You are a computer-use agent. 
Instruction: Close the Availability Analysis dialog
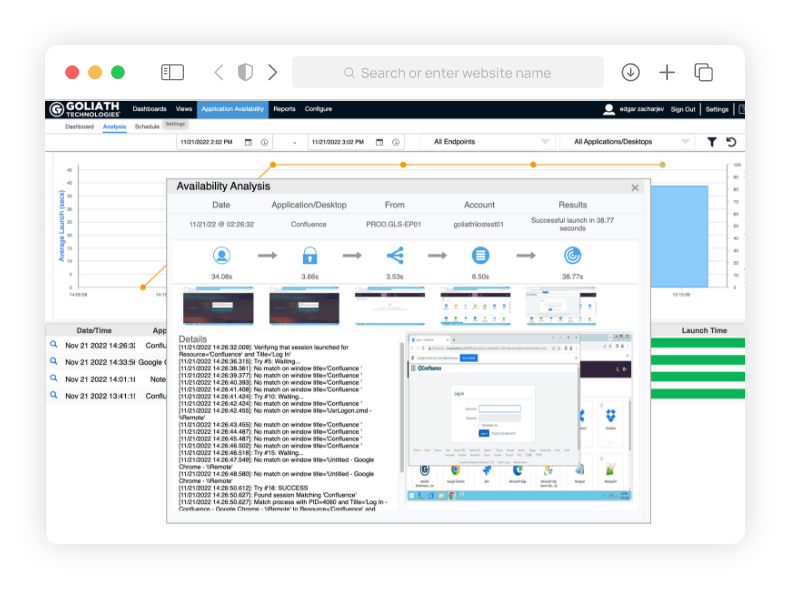[635, 187]
